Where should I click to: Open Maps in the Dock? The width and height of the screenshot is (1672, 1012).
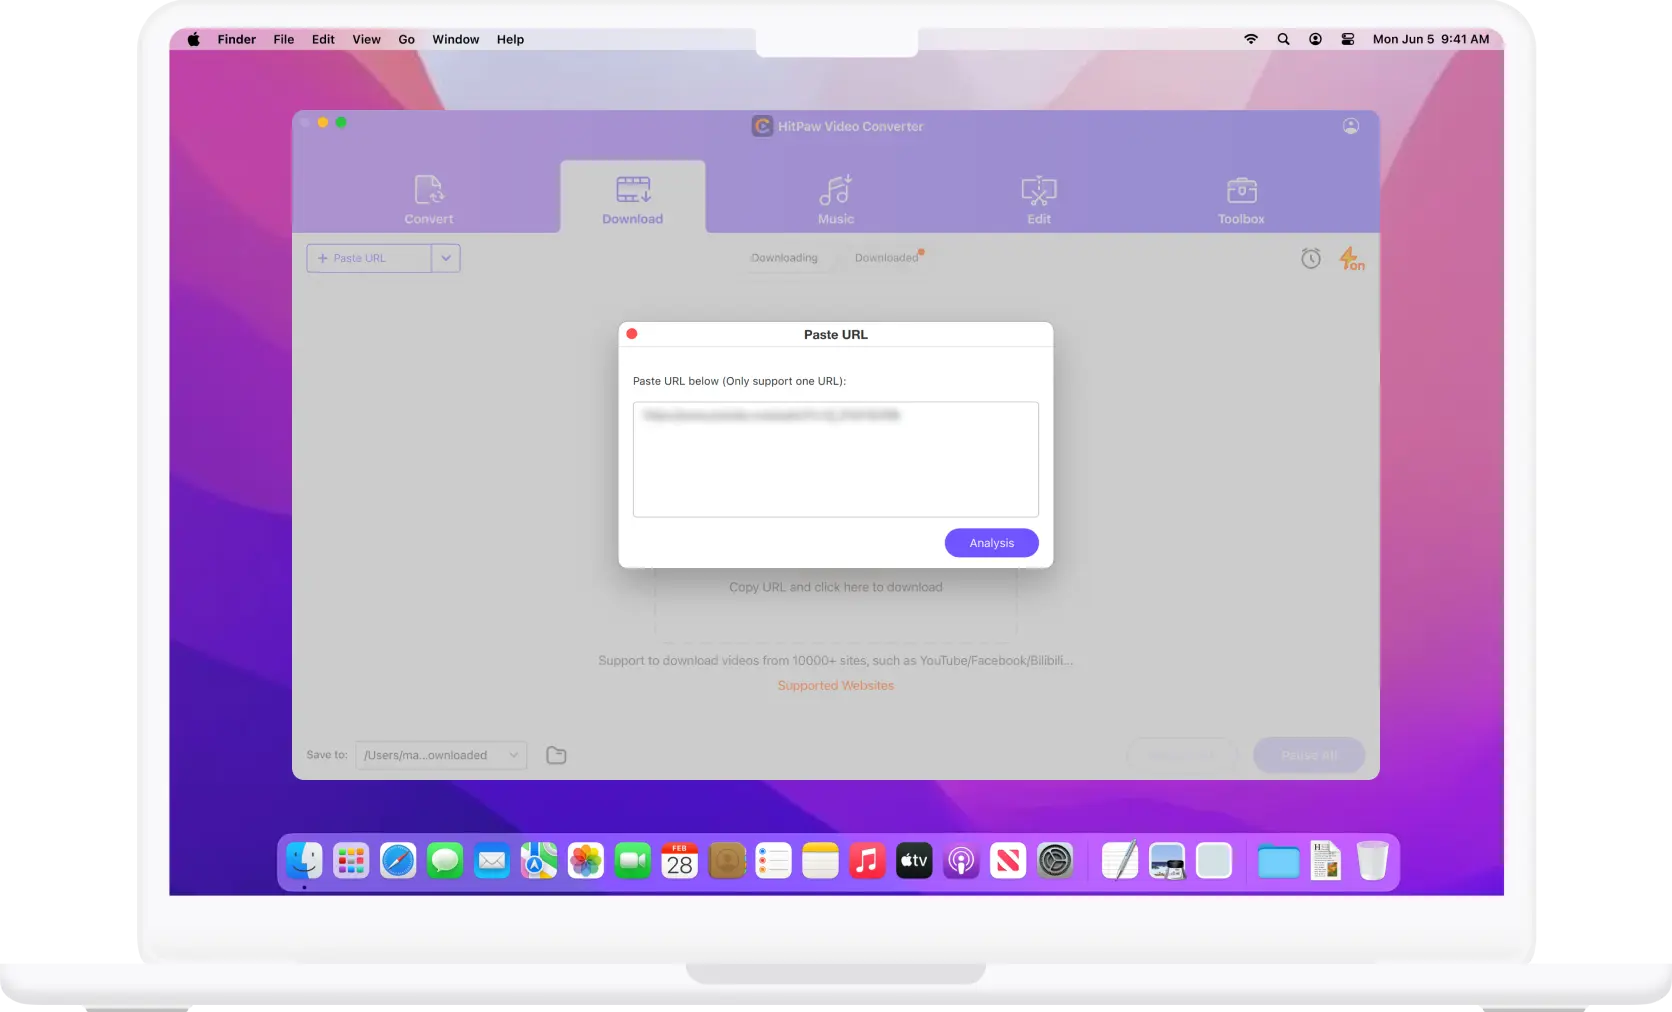539,861
